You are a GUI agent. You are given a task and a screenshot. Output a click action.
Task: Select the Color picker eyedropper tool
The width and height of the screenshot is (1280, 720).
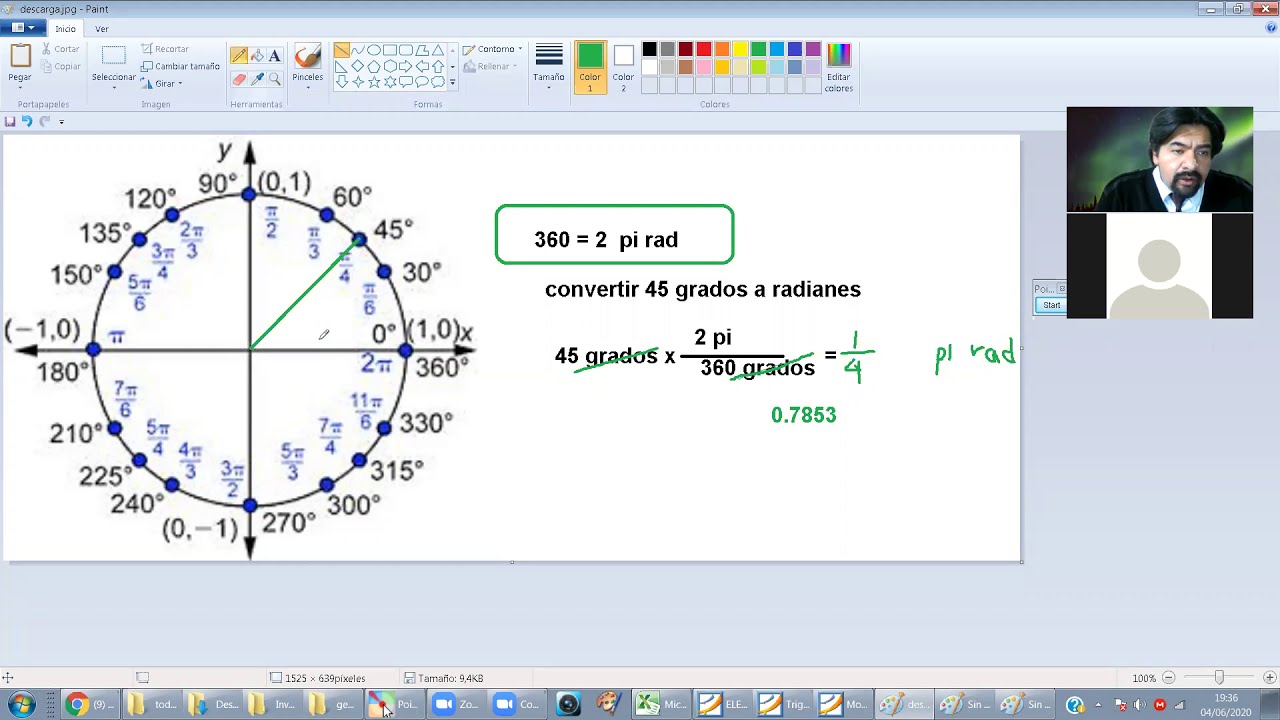coord(257,79)
